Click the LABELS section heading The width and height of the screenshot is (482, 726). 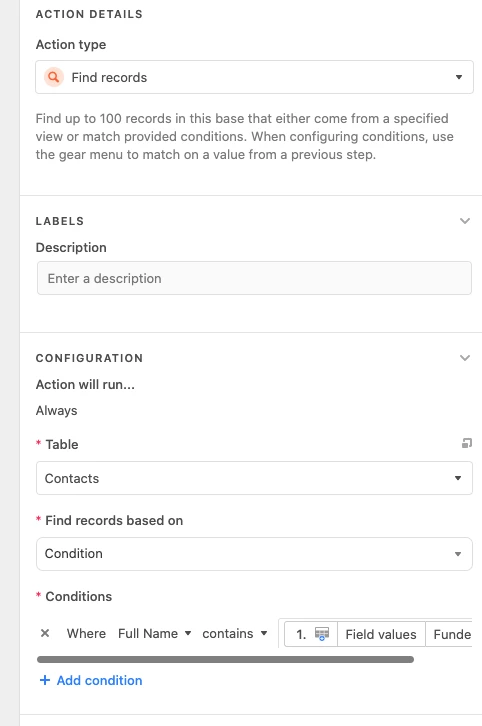tap(60, 221)
